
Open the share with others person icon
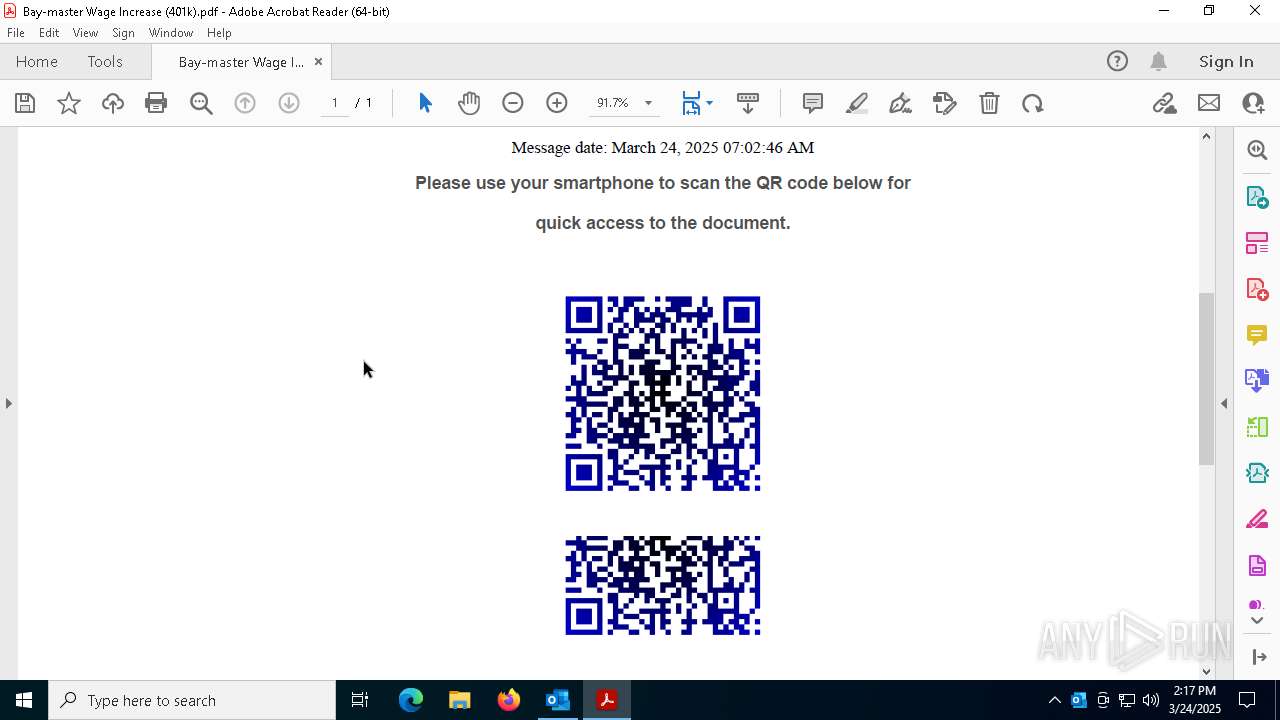click(1253, 103)
